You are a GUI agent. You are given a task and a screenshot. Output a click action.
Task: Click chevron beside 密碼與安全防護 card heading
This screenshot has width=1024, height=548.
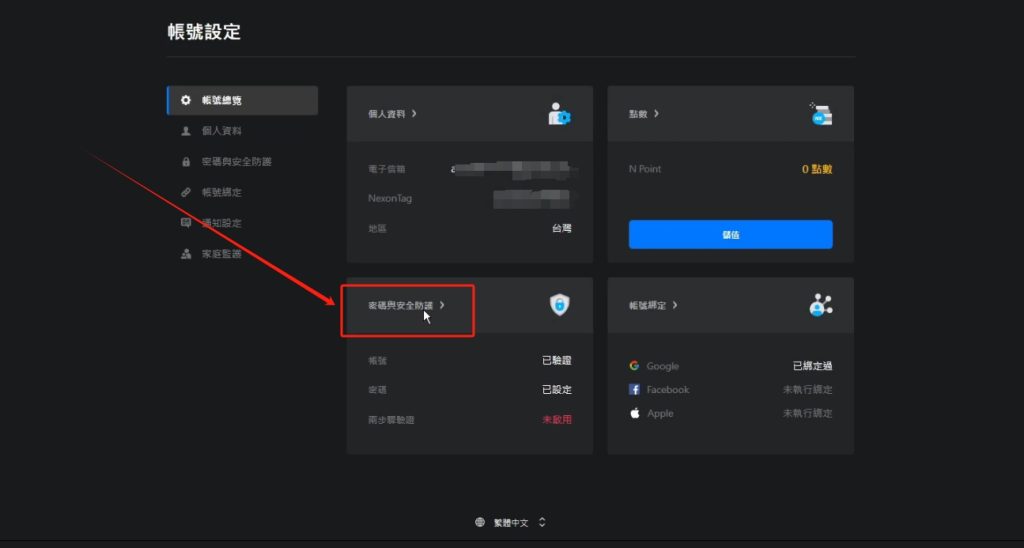click(442, 305)
